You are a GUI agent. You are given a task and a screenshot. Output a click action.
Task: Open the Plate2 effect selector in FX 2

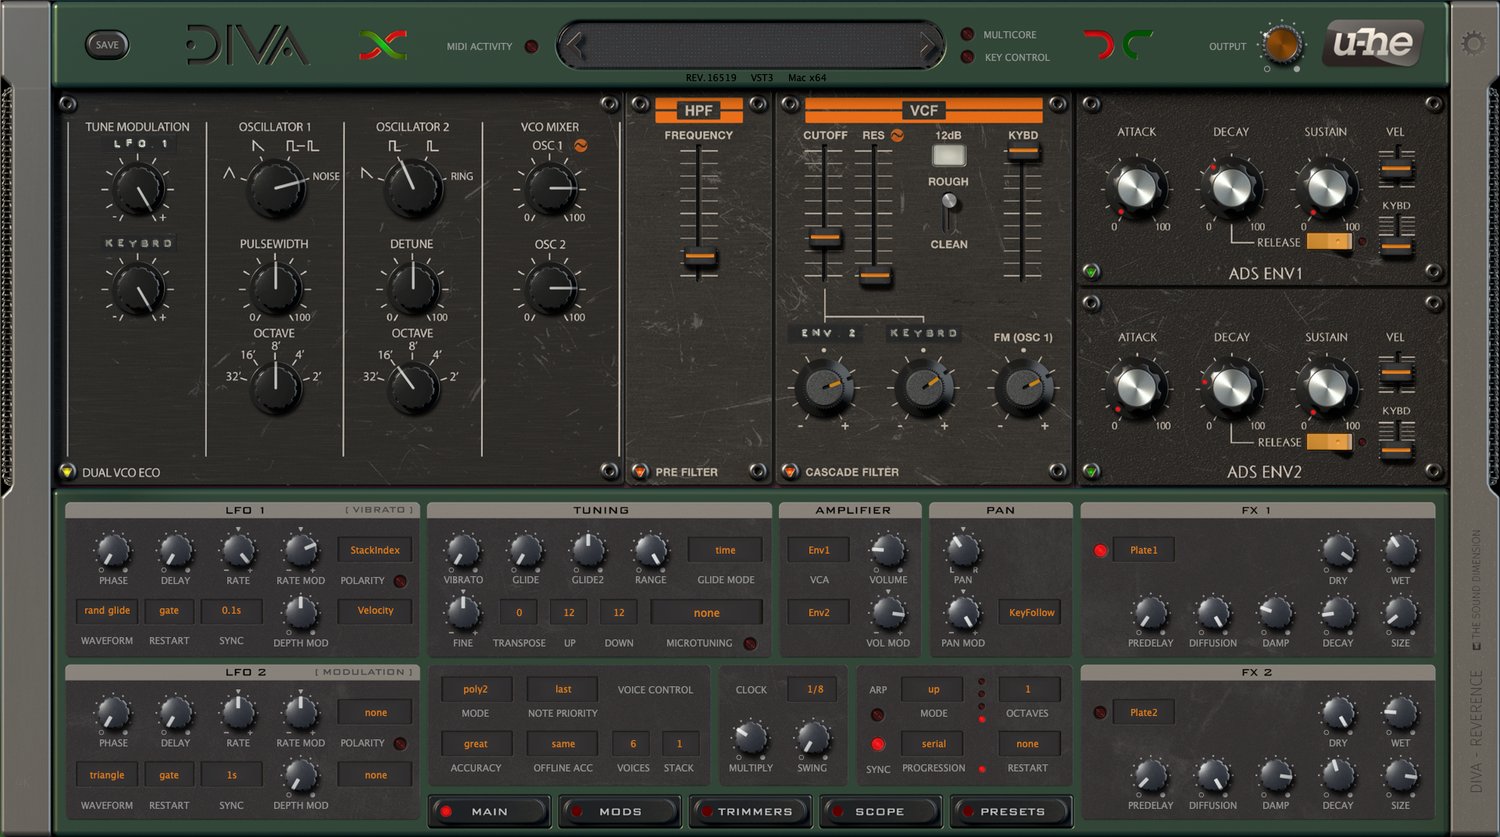tap(1143, 713)
